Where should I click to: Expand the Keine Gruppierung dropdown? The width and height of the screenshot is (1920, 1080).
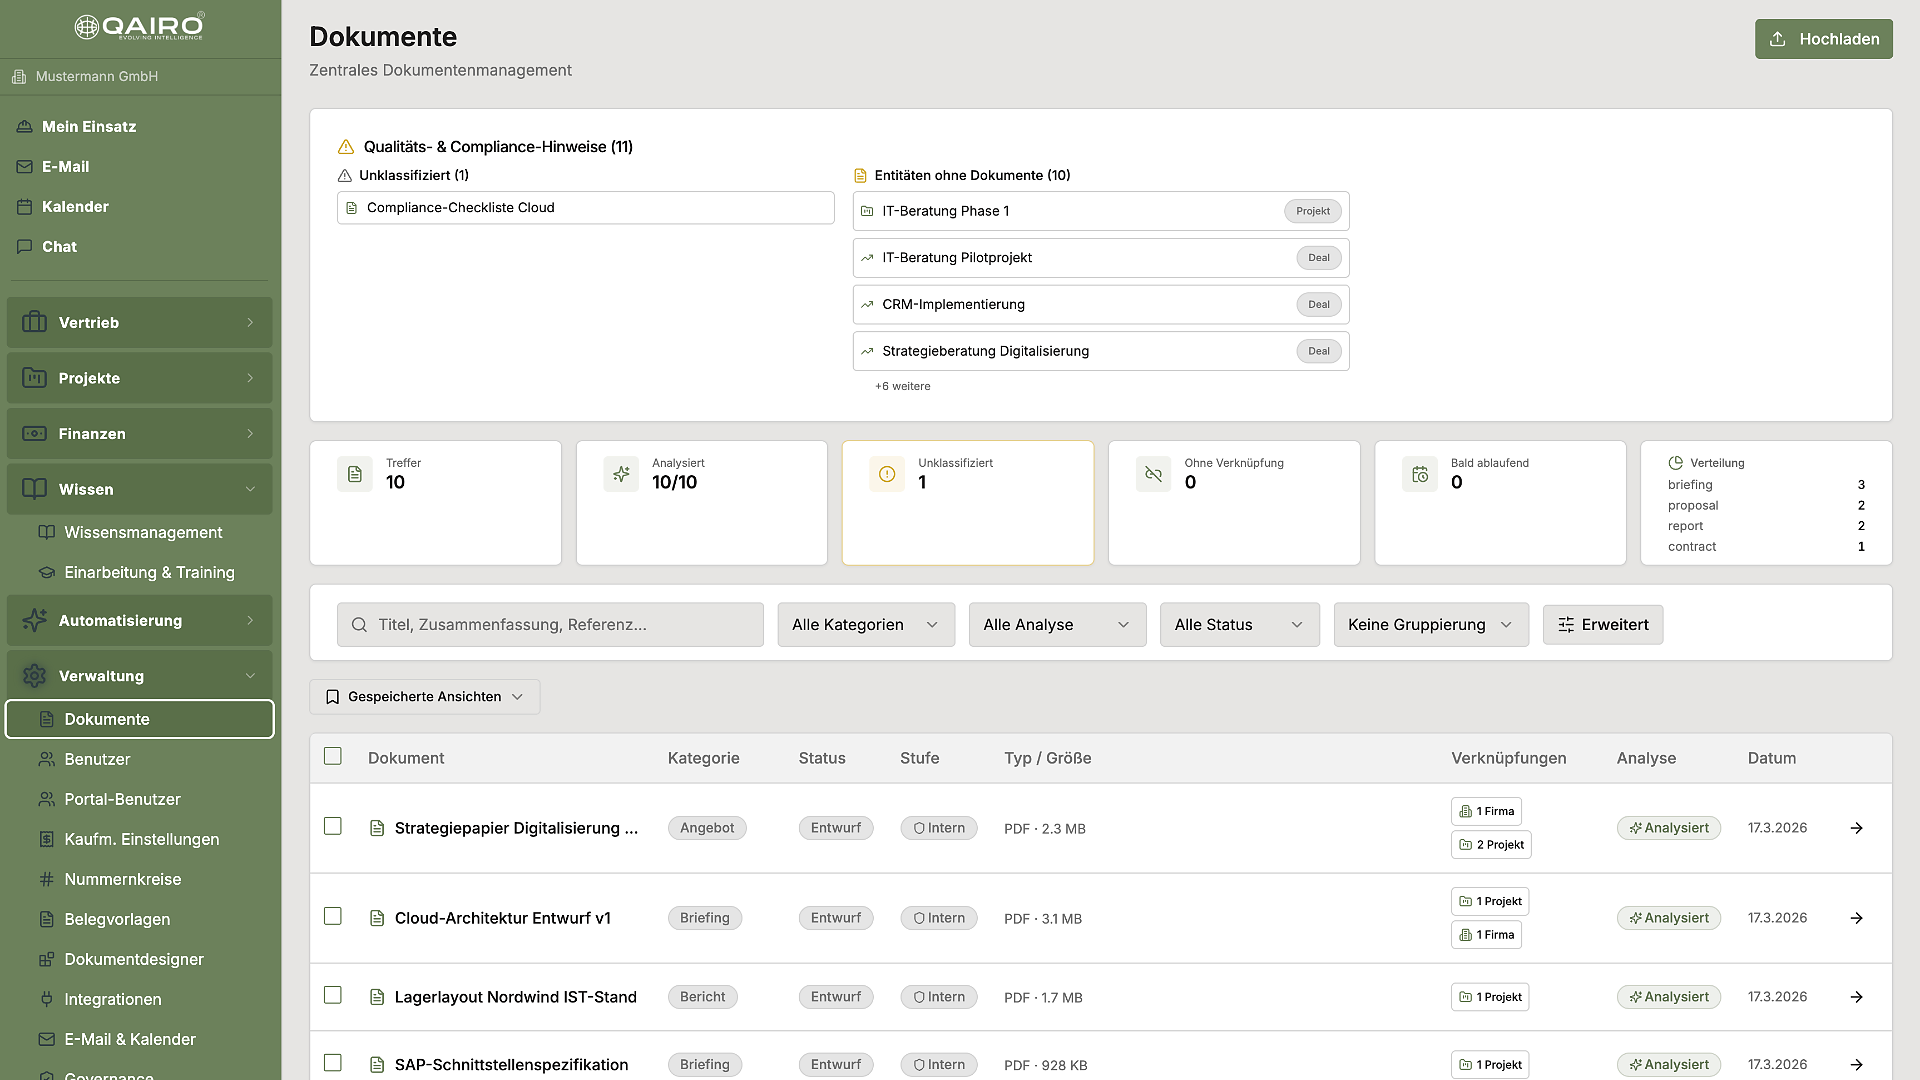[x=1430, y=625]
